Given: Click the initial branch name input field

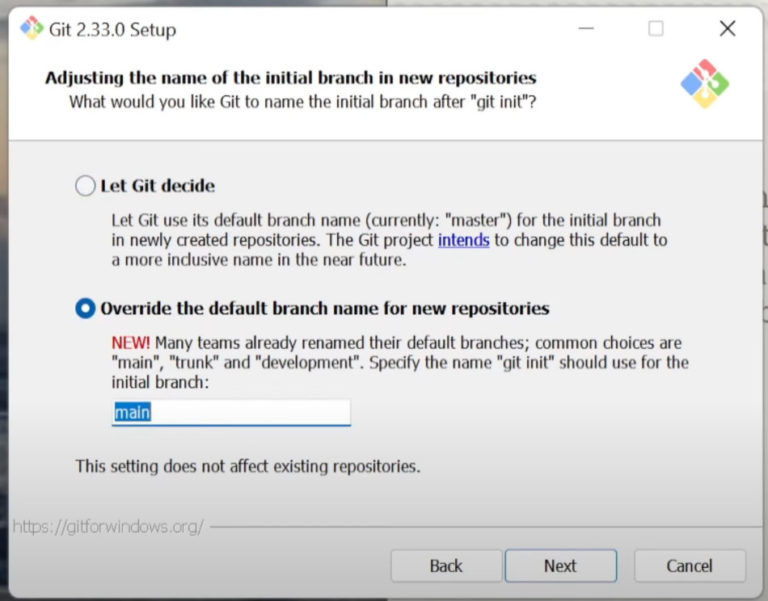Looking at the screenshot, I should pos(231,412).
